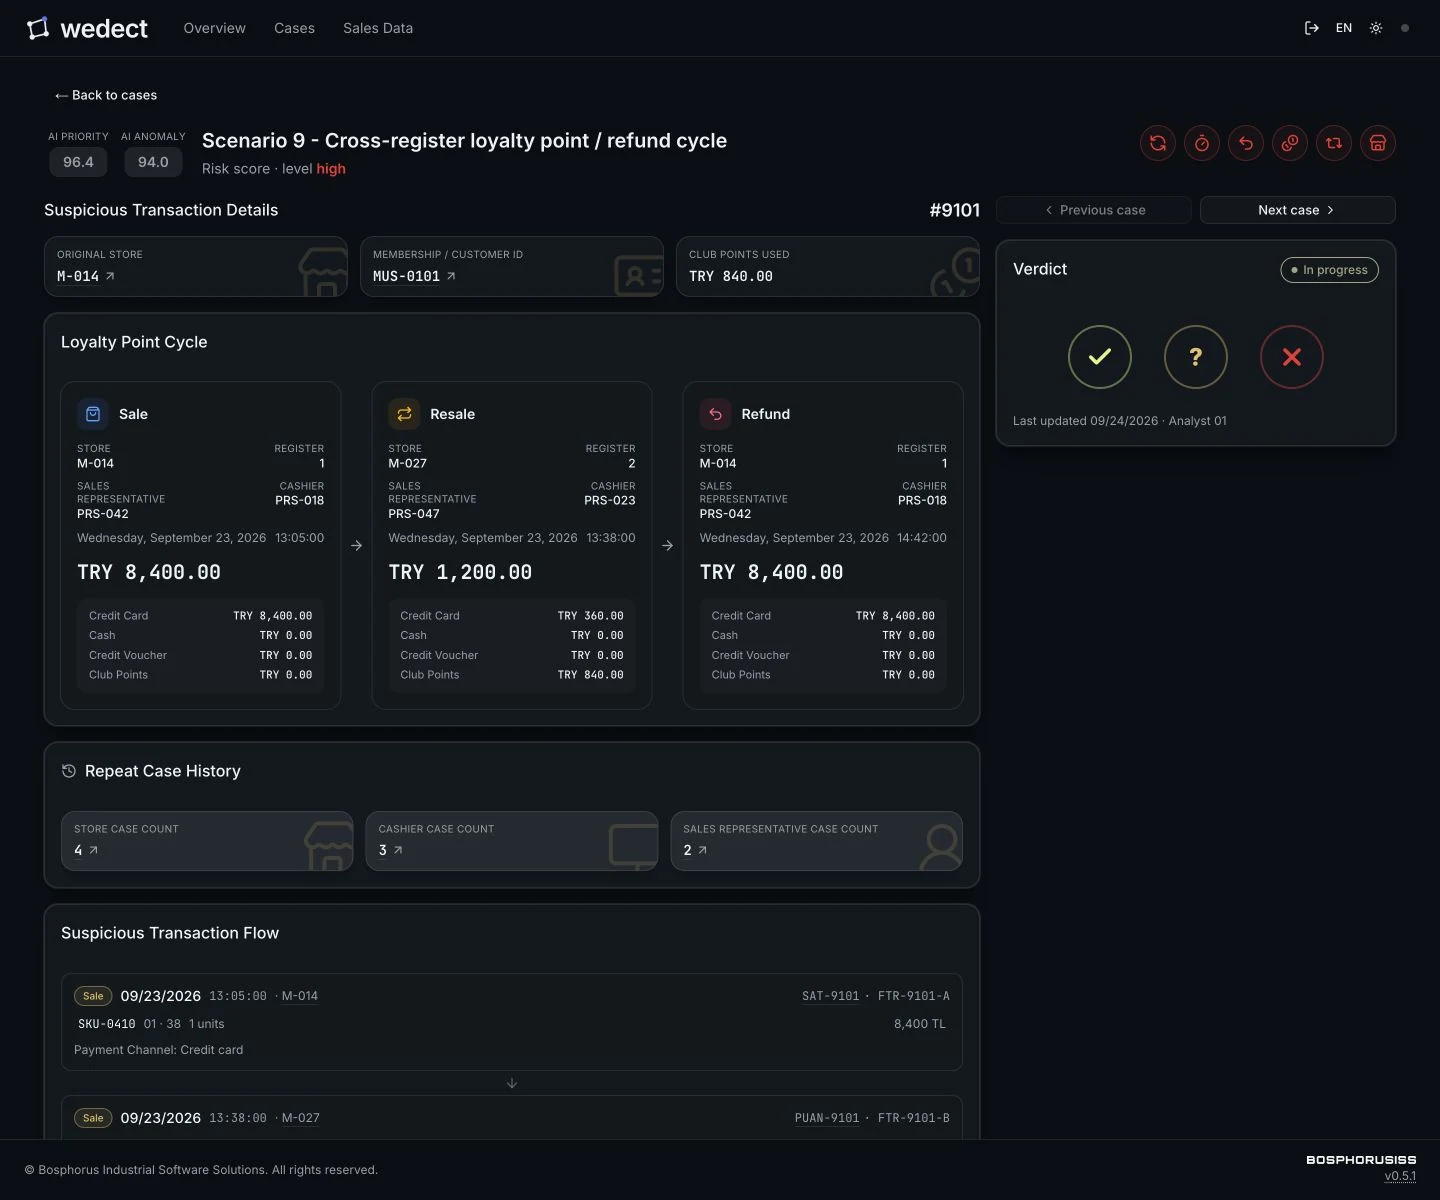Click the Resale card swap icon

(x=404, y=414)
